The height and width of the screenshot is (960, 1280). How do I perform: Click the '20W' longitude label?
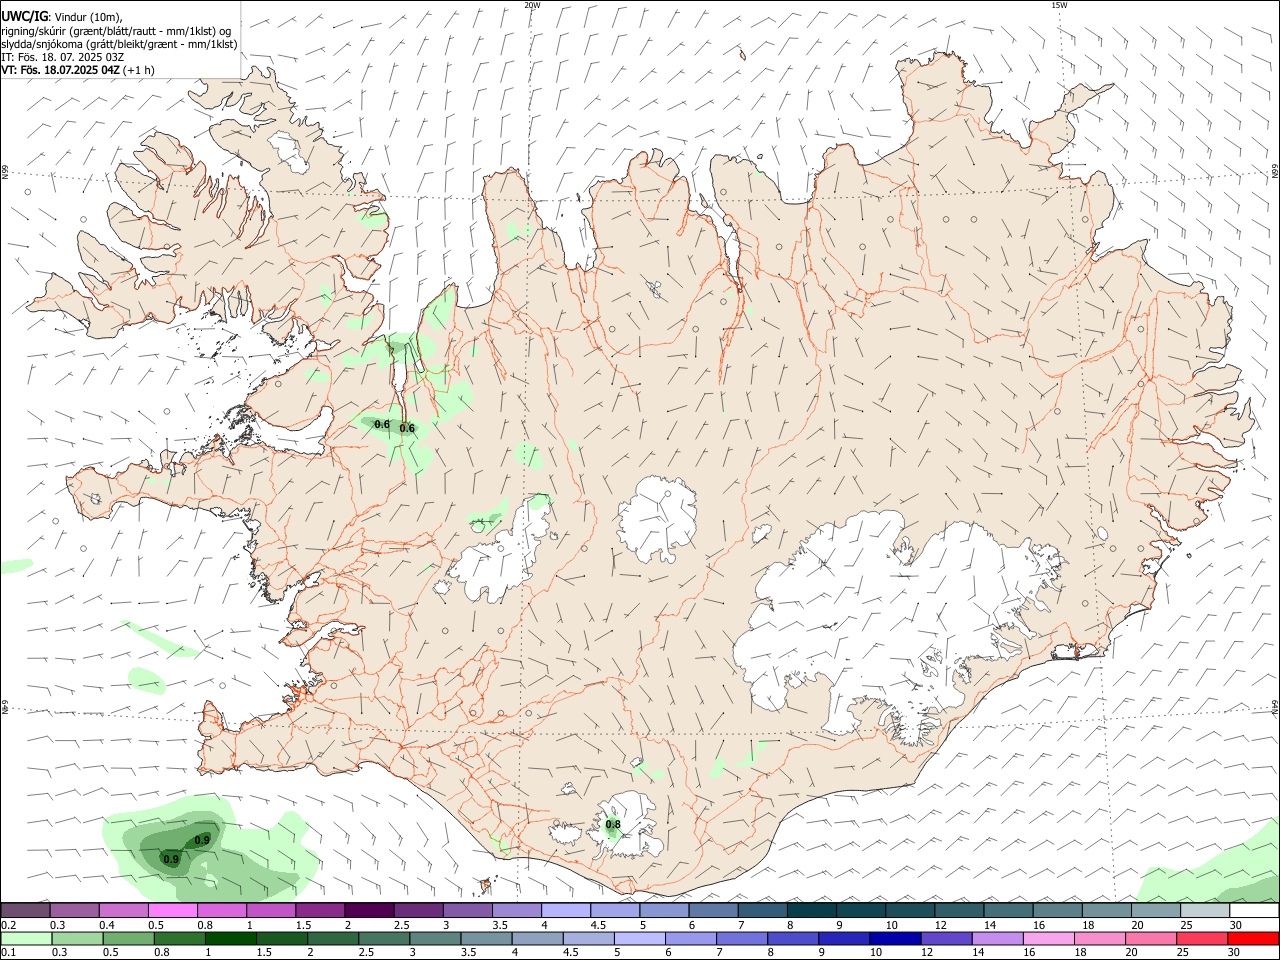tap(532, 5)
